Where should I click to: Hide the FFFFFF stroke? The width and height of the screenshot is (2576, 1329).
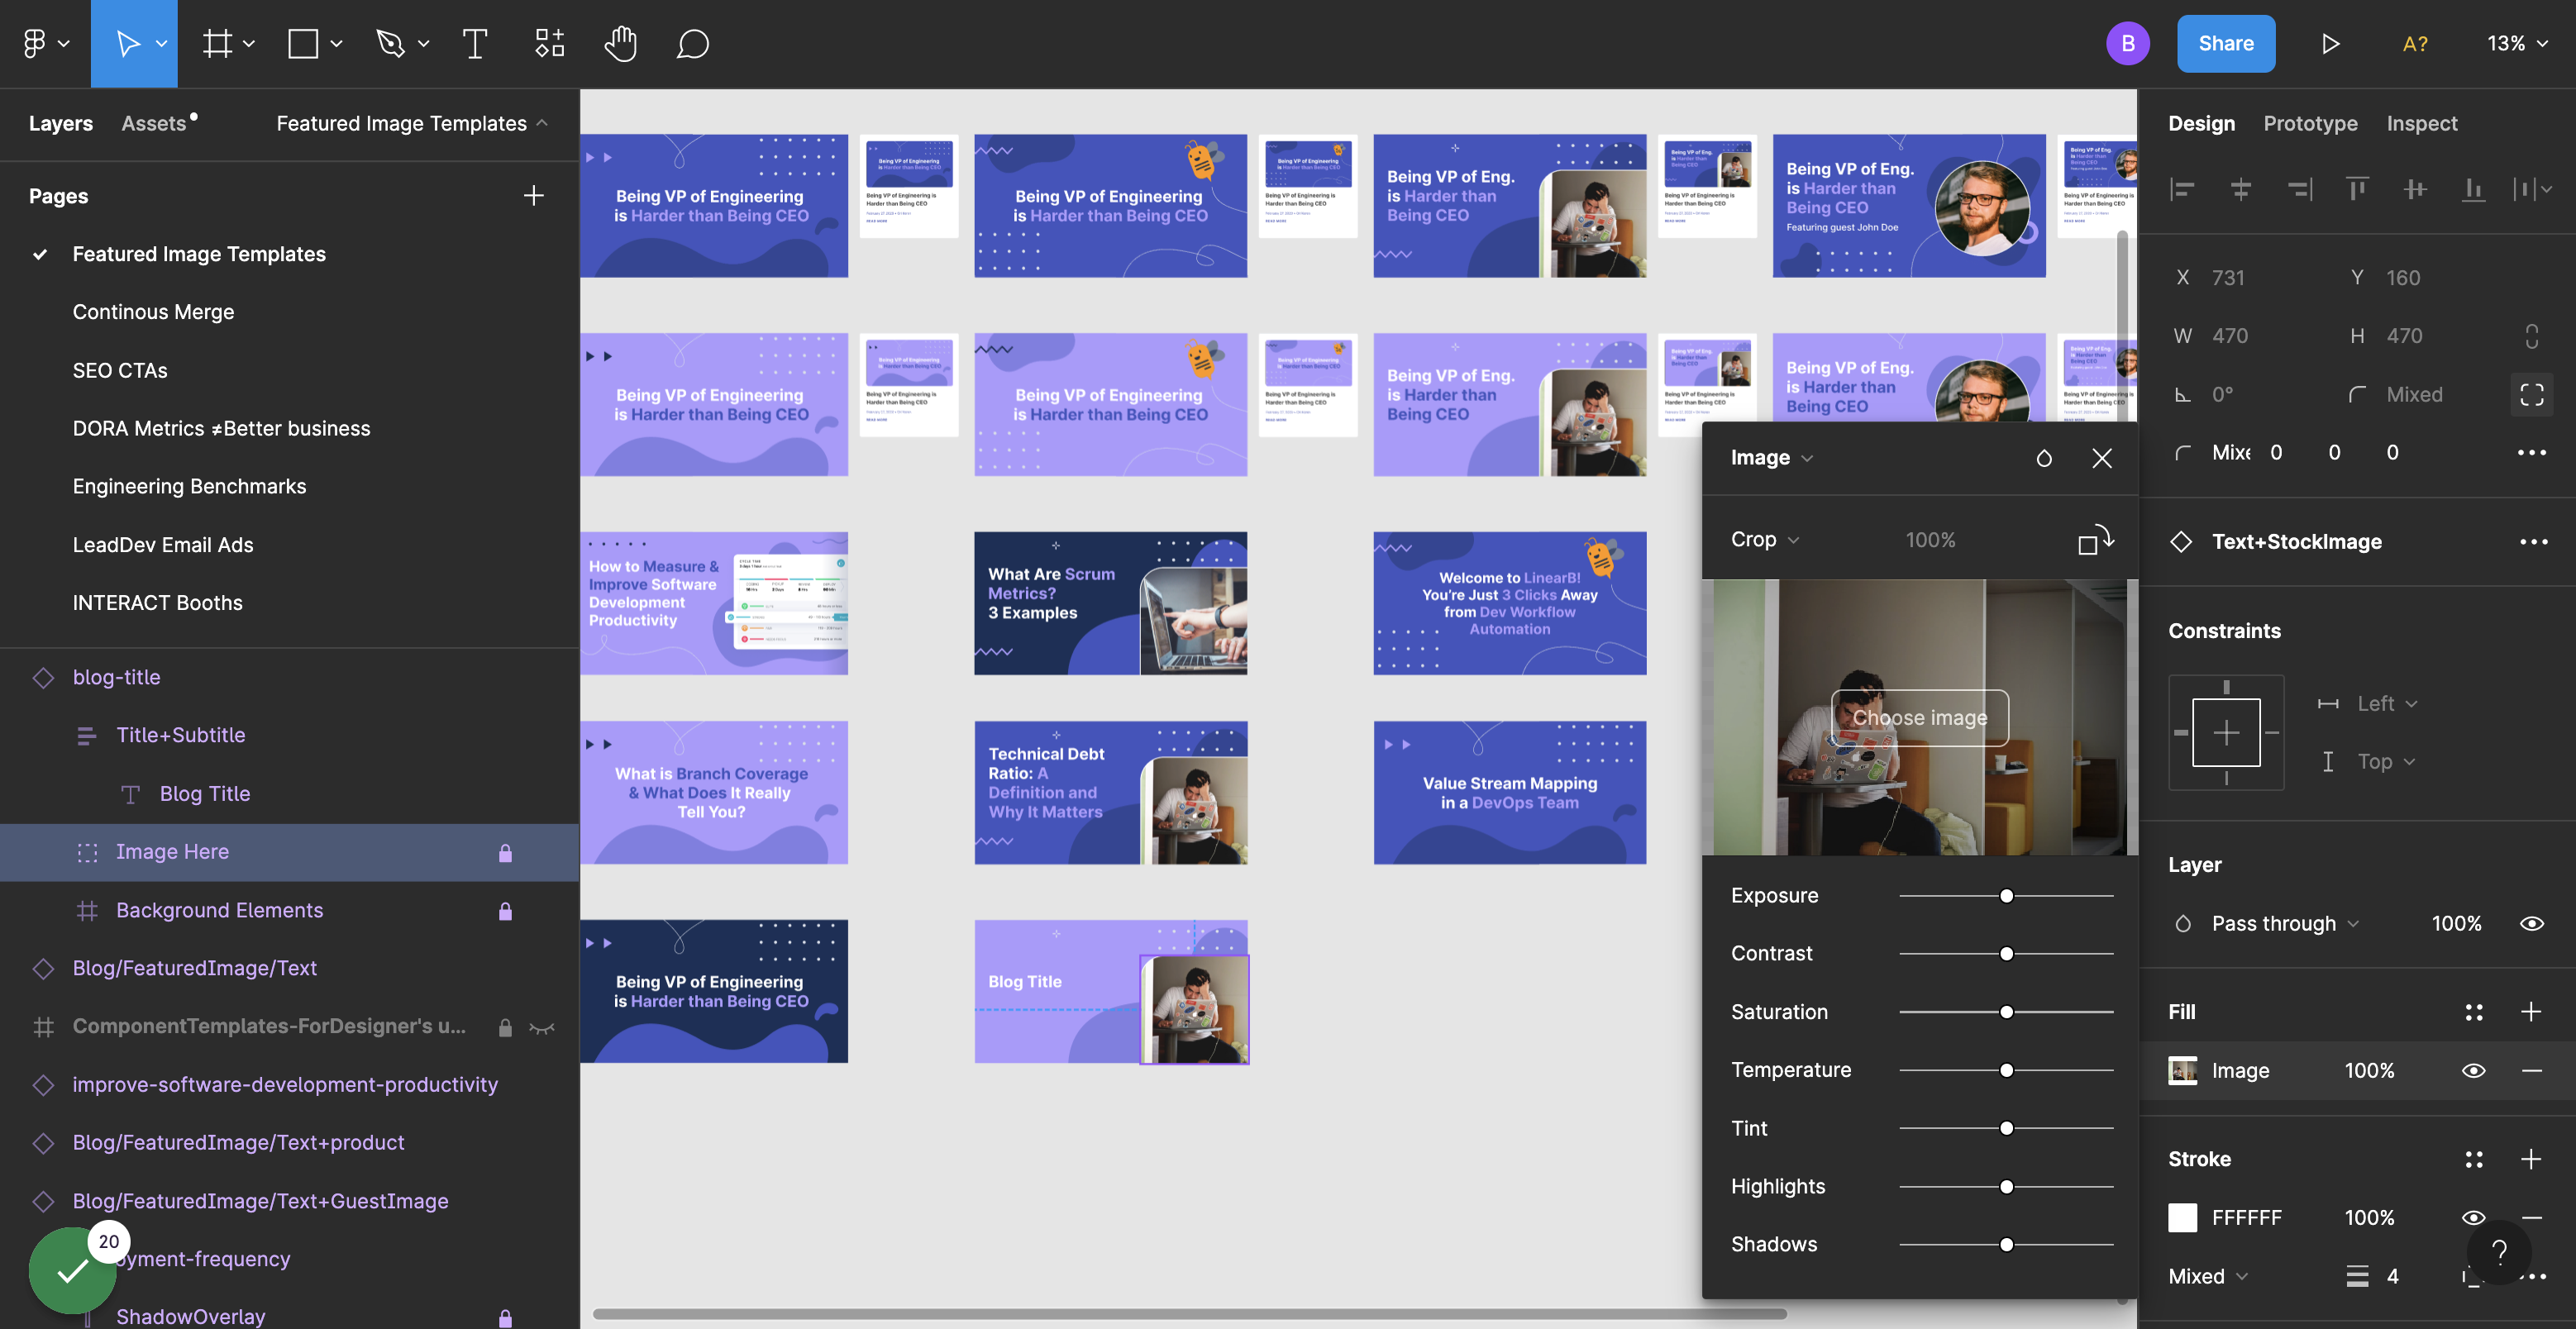[x=2474, y=1217]
